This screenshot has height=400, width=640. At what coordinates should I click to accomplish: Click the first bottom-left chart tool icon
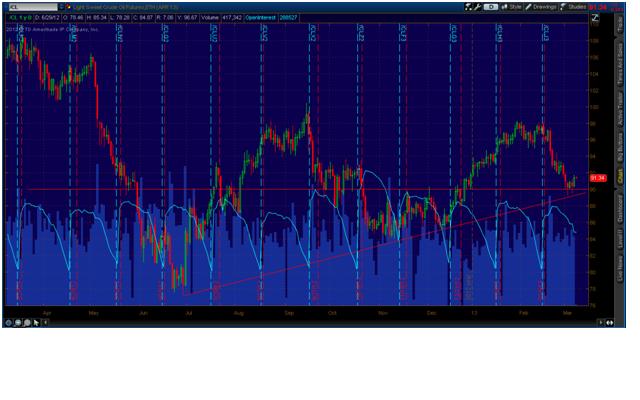9,322
